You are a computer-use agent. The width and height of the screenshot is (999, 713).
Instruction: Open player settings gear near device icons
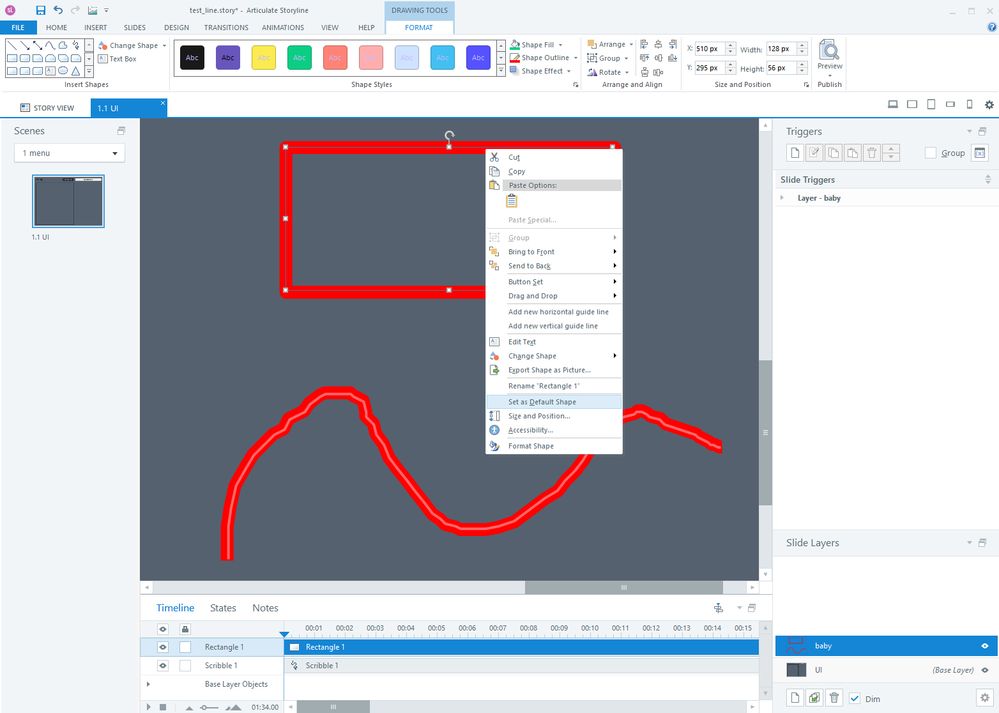click(989, 104)
